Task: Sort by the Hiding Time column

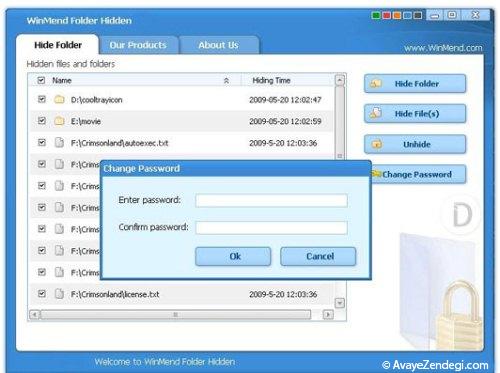Action: coord(271,80)
